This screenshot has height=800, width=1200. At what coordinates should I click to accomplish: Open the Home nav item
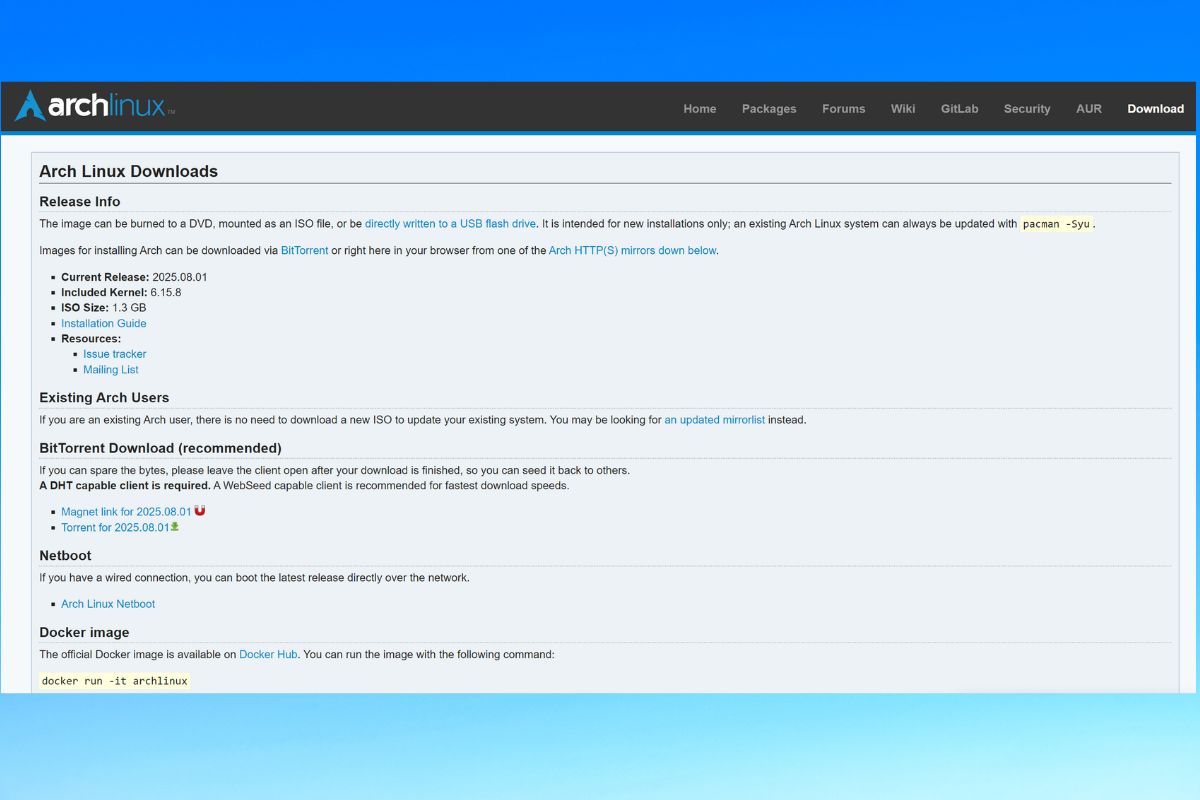(x=700, y=109)
